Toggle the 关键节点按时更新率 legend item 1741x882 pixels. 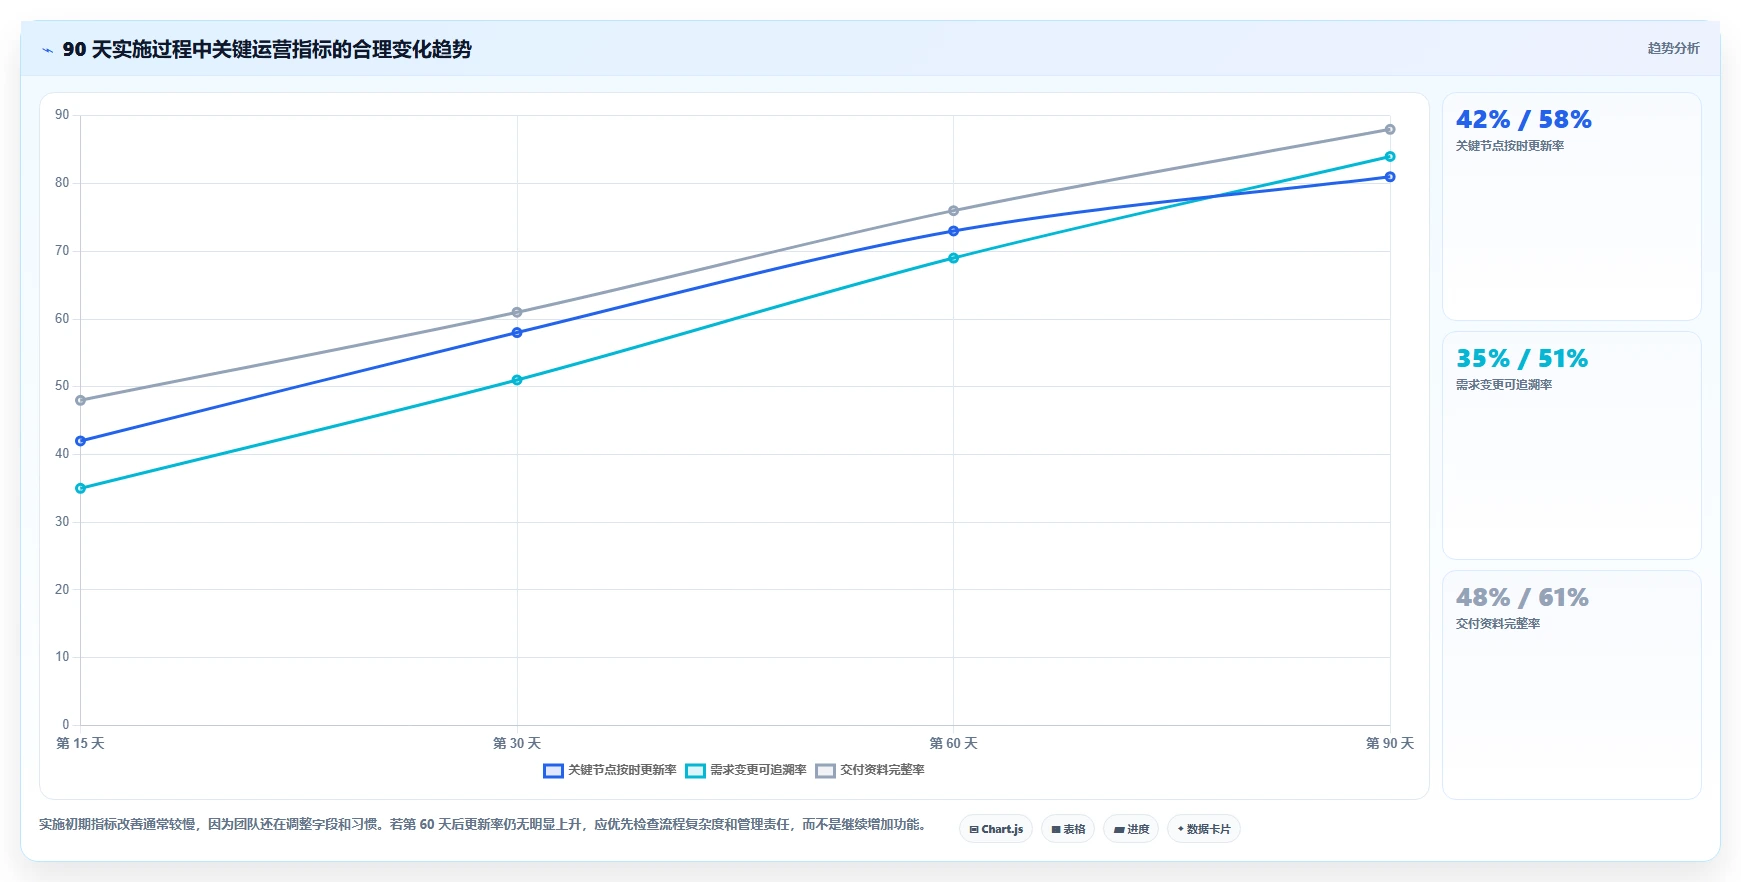click(610, 770)
